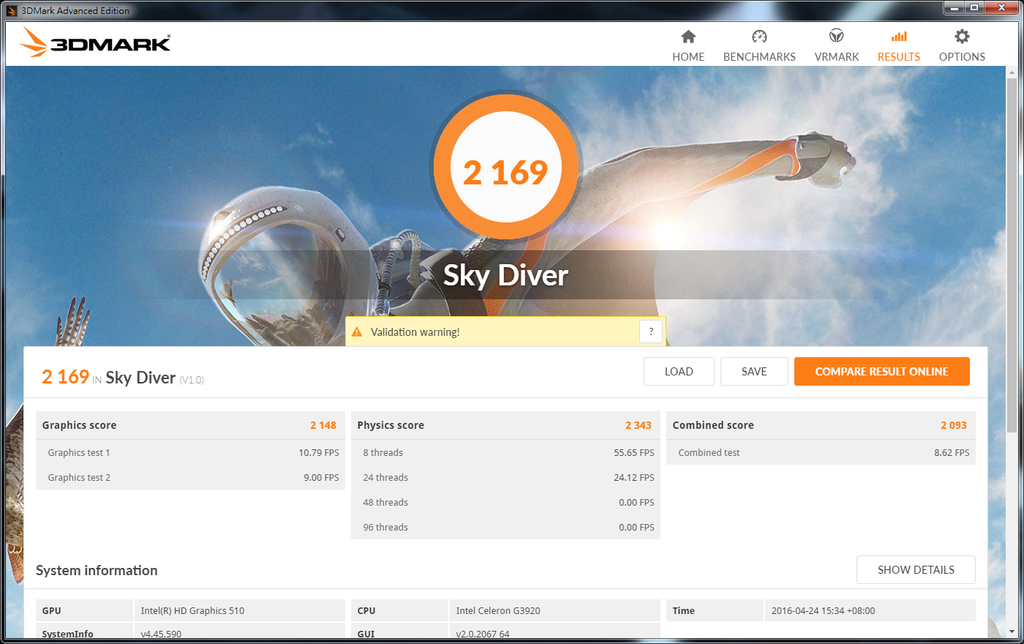Click the question mark help button
This screenshot has width=1024, height=644.
651,332
